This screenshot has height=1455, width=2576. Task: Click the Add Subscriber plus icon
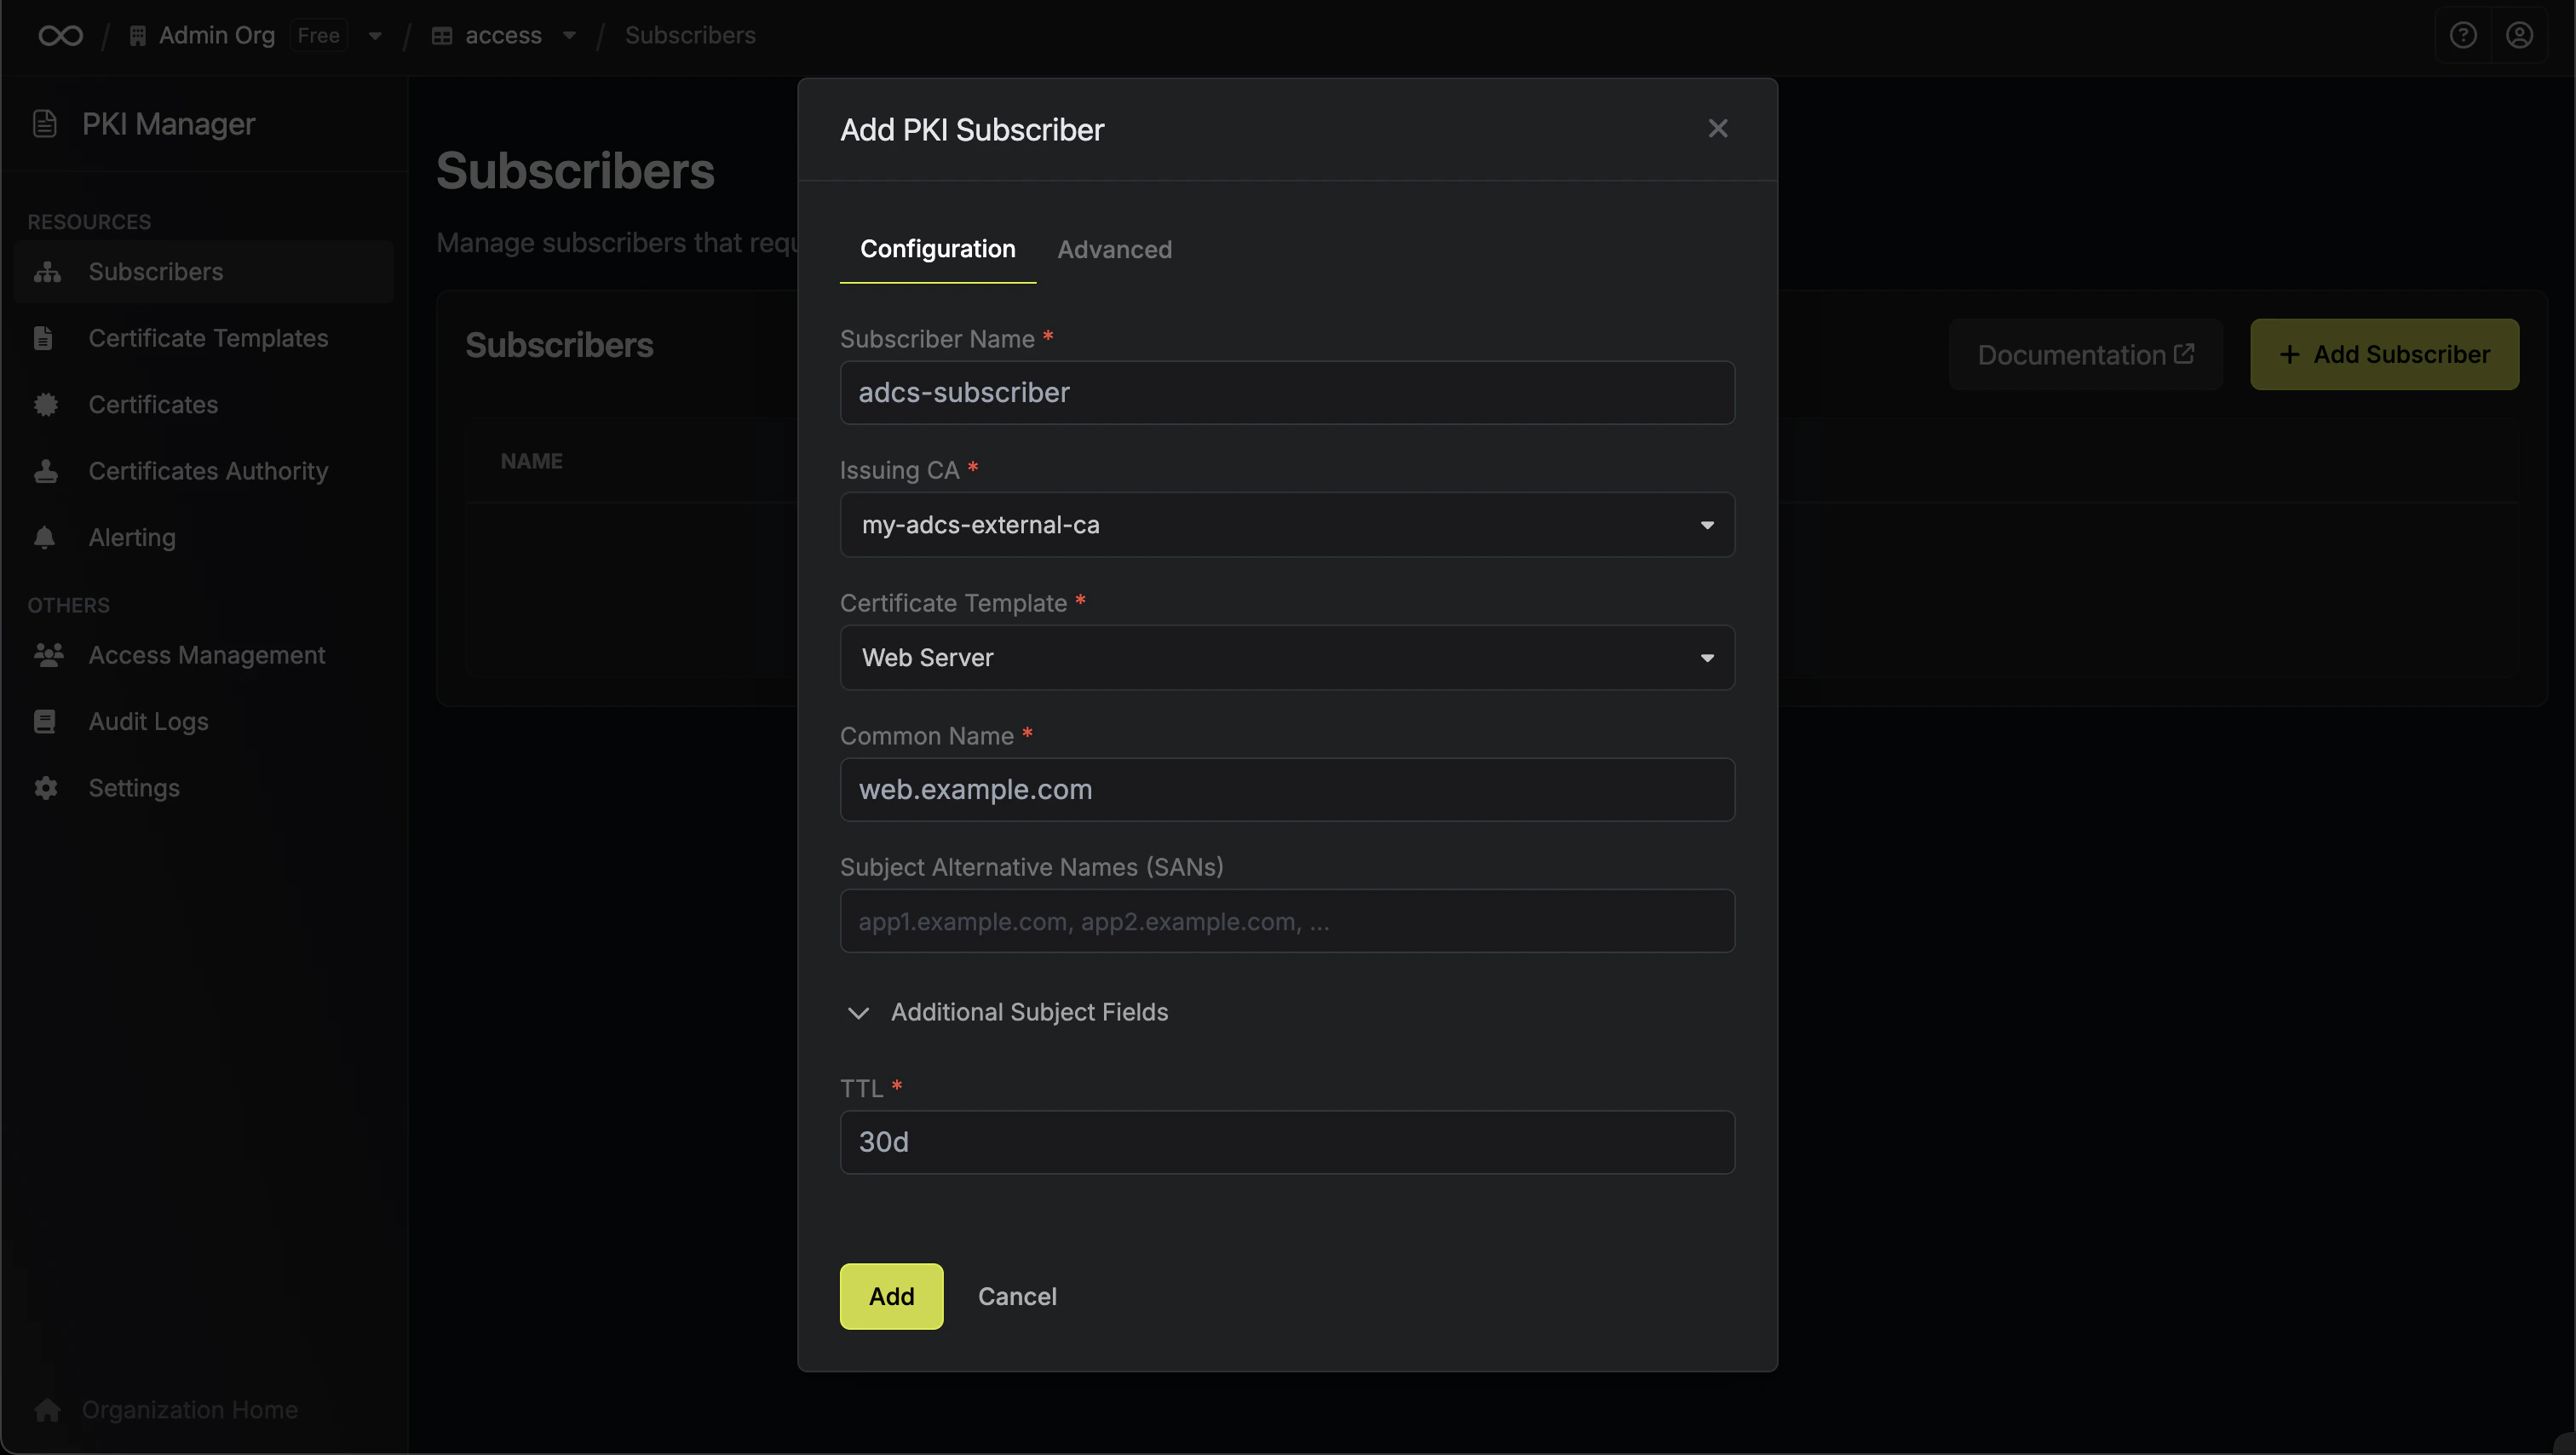coord(2289,355)
